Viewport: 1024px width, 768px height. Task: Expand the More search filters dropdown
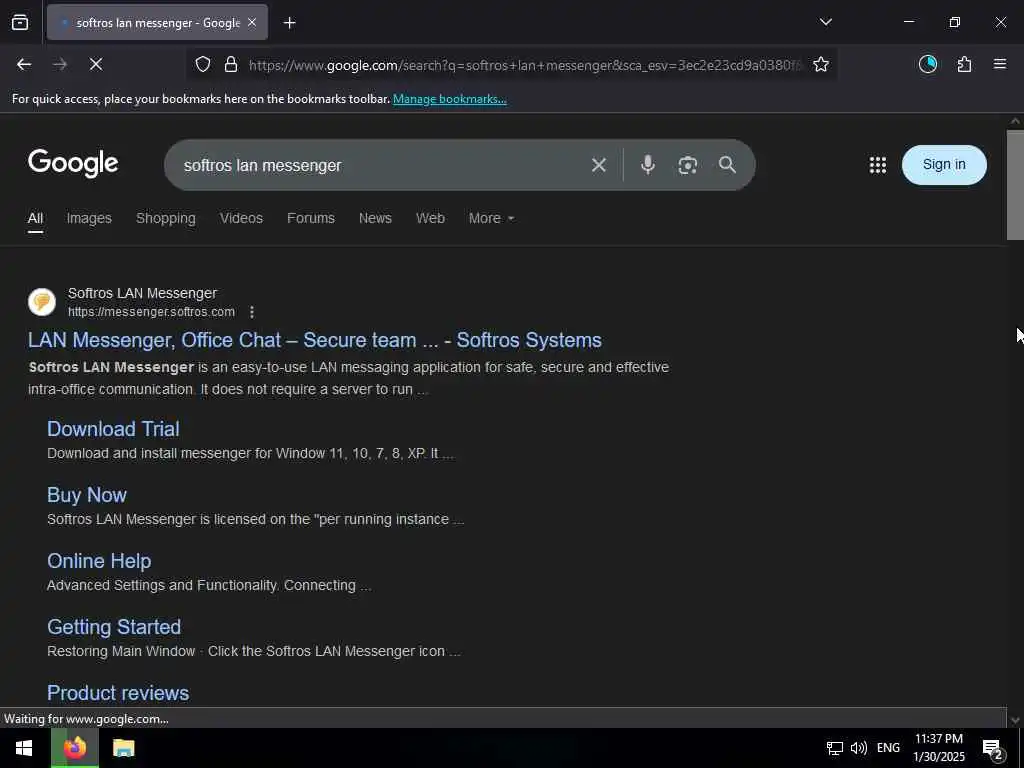(491, 218)
